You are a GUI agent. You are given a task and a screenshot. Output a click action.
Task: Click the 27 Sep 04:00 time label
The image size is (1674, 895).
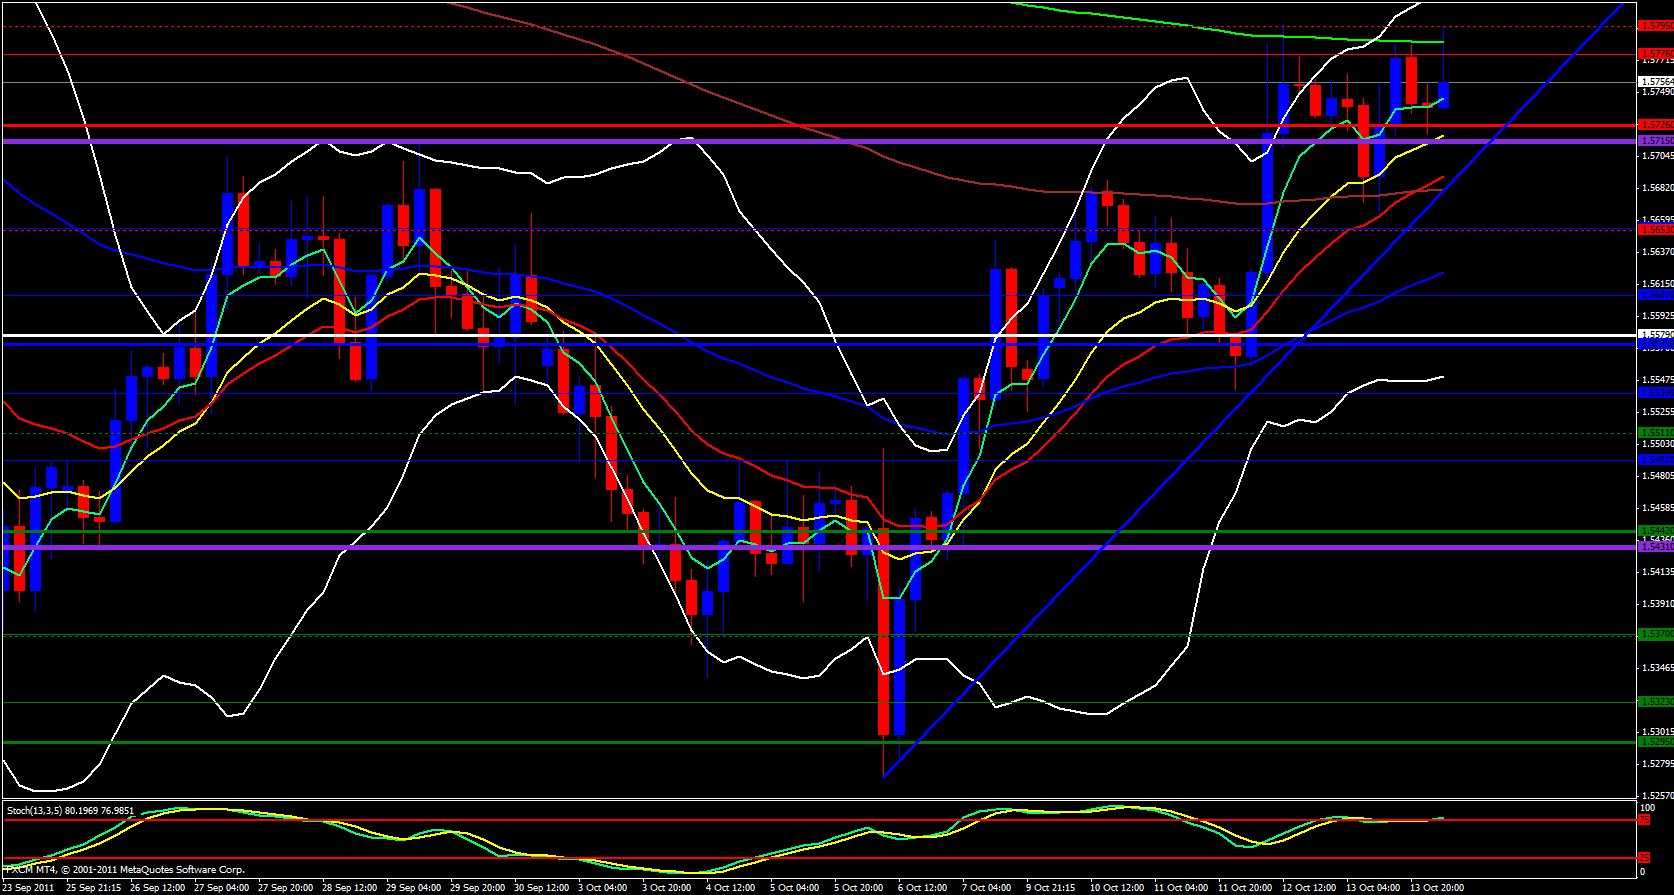(221, 888)
